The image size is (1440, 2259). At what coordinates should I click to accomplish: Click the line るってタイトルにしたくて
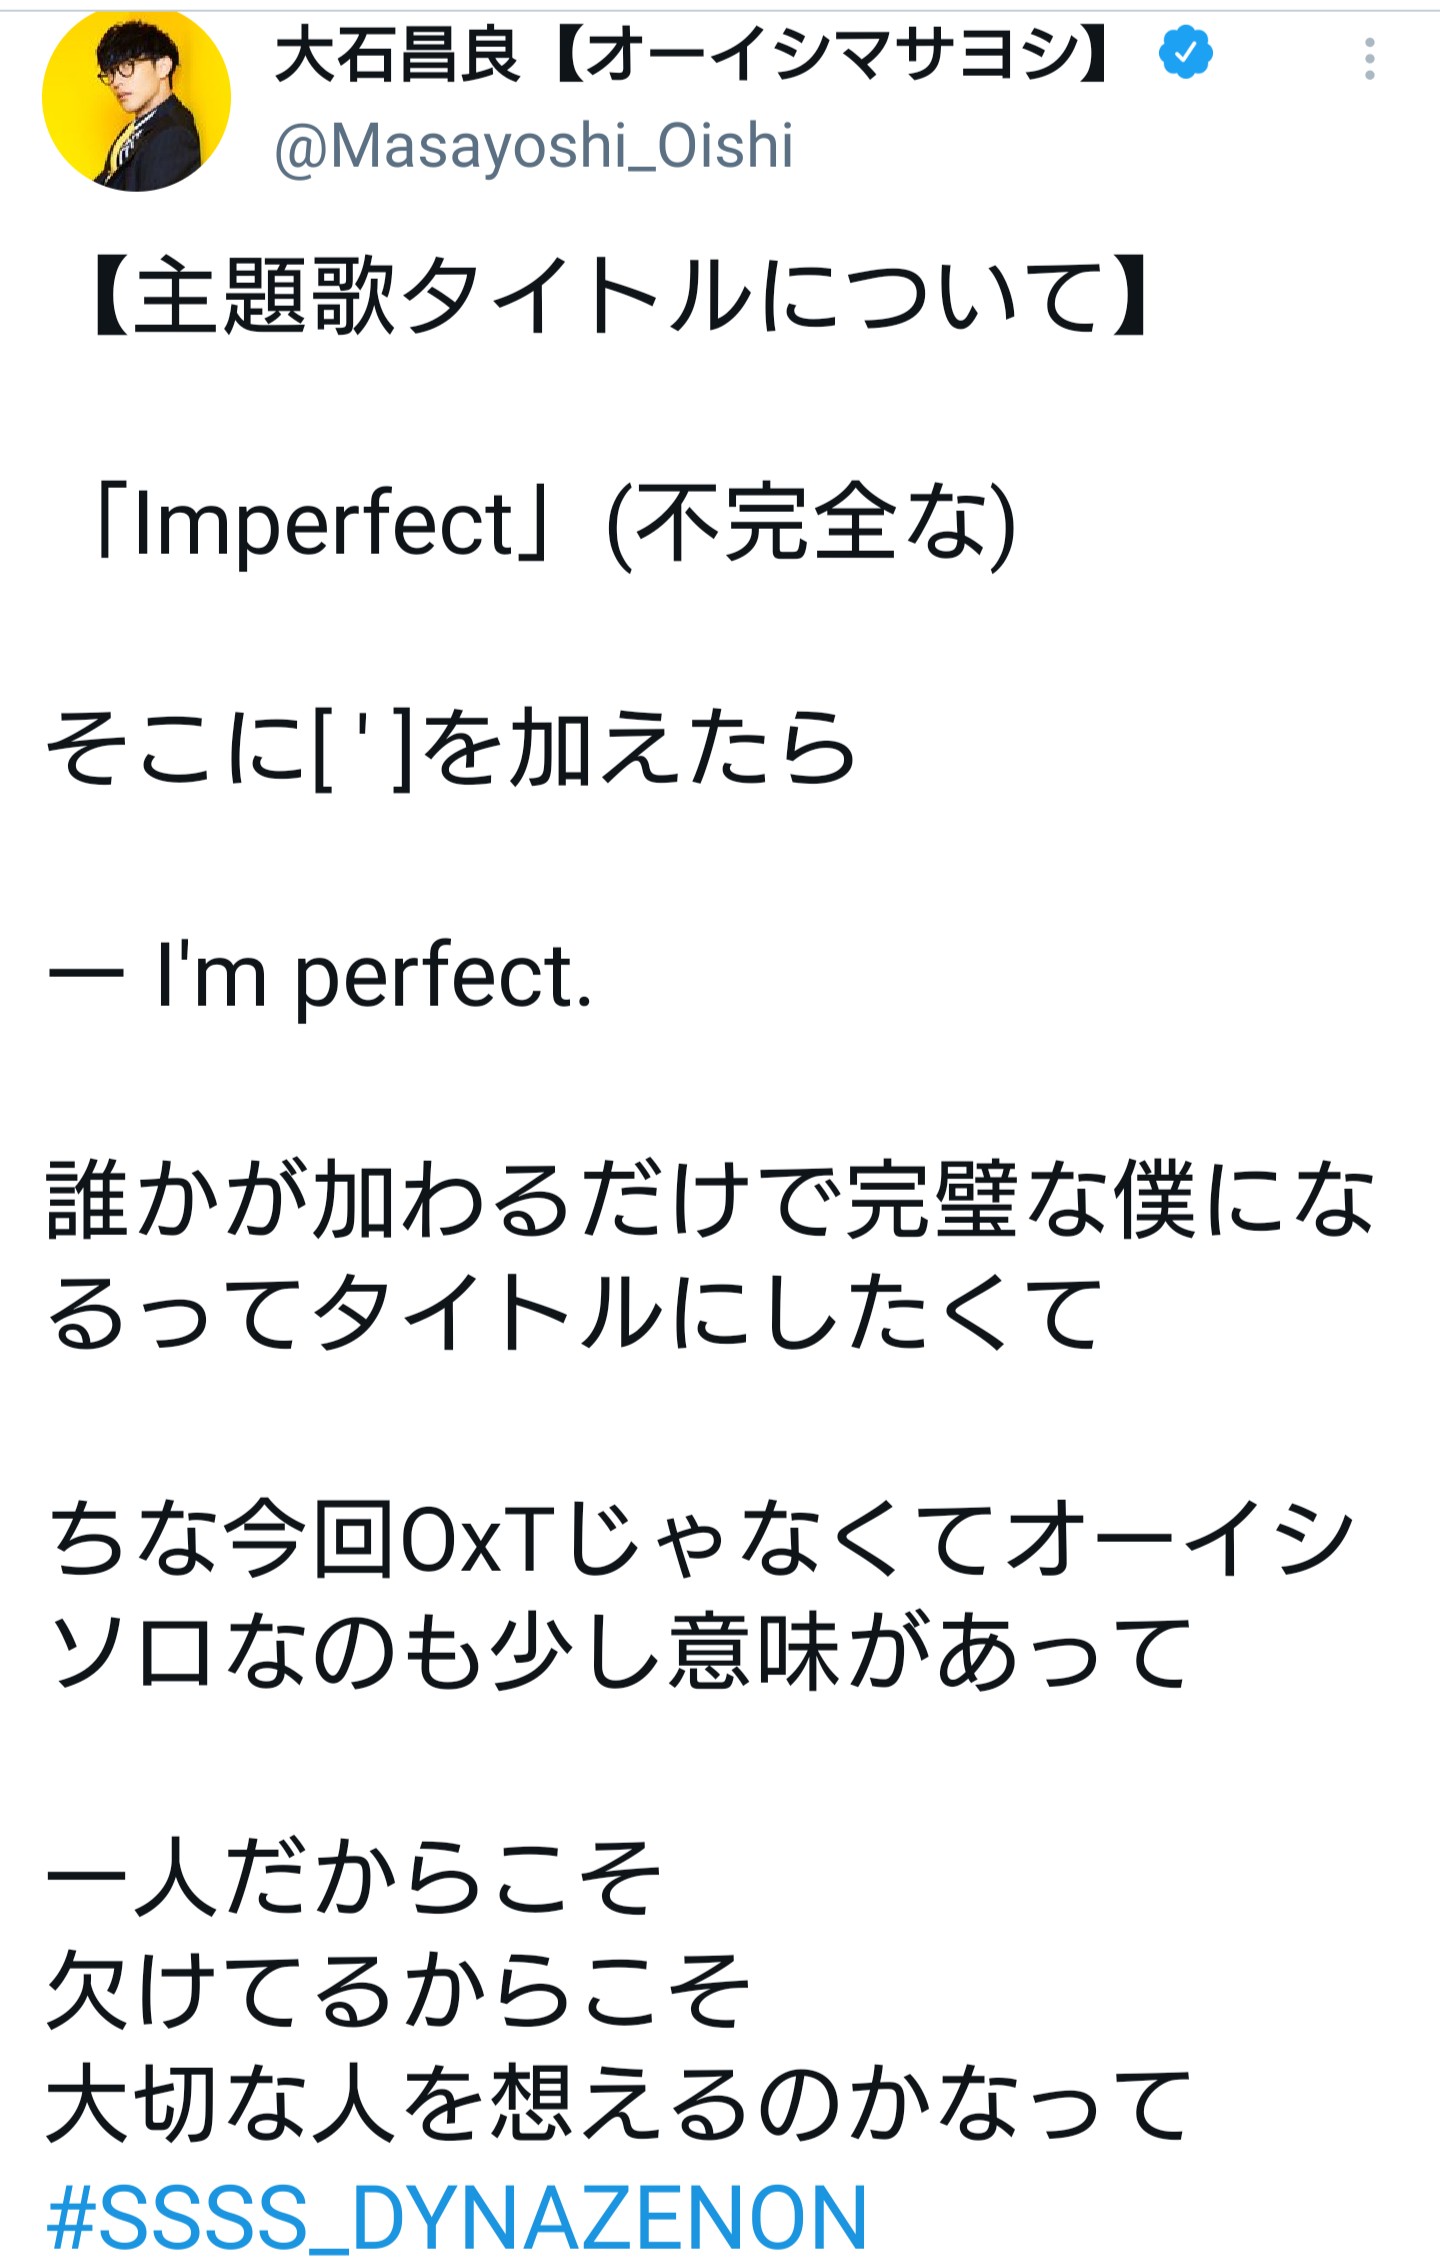[x=575, y=1313]
